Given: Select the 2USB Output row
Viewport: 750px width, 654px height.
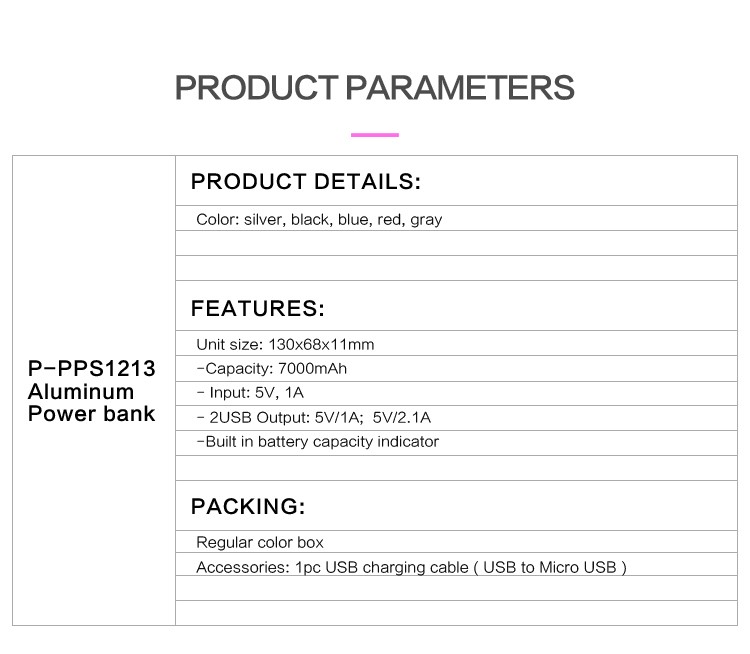Looking at the screenshot, I should [456, 418].
